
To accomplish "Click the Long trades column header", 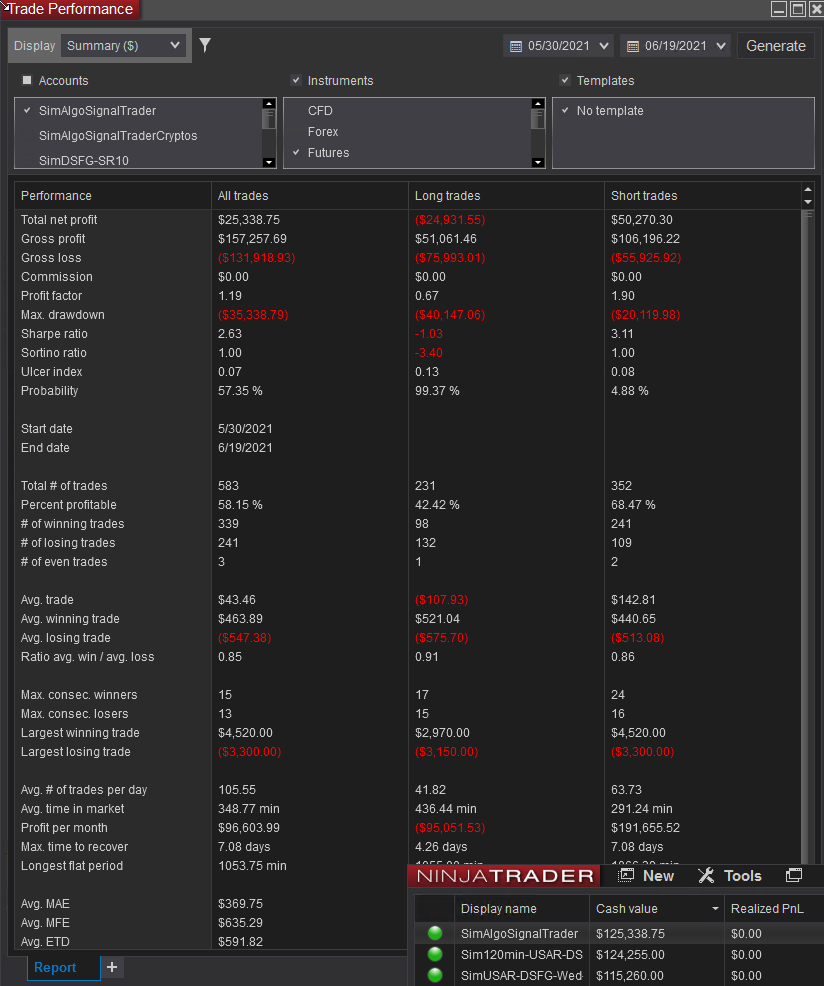I will coord(506,196).
